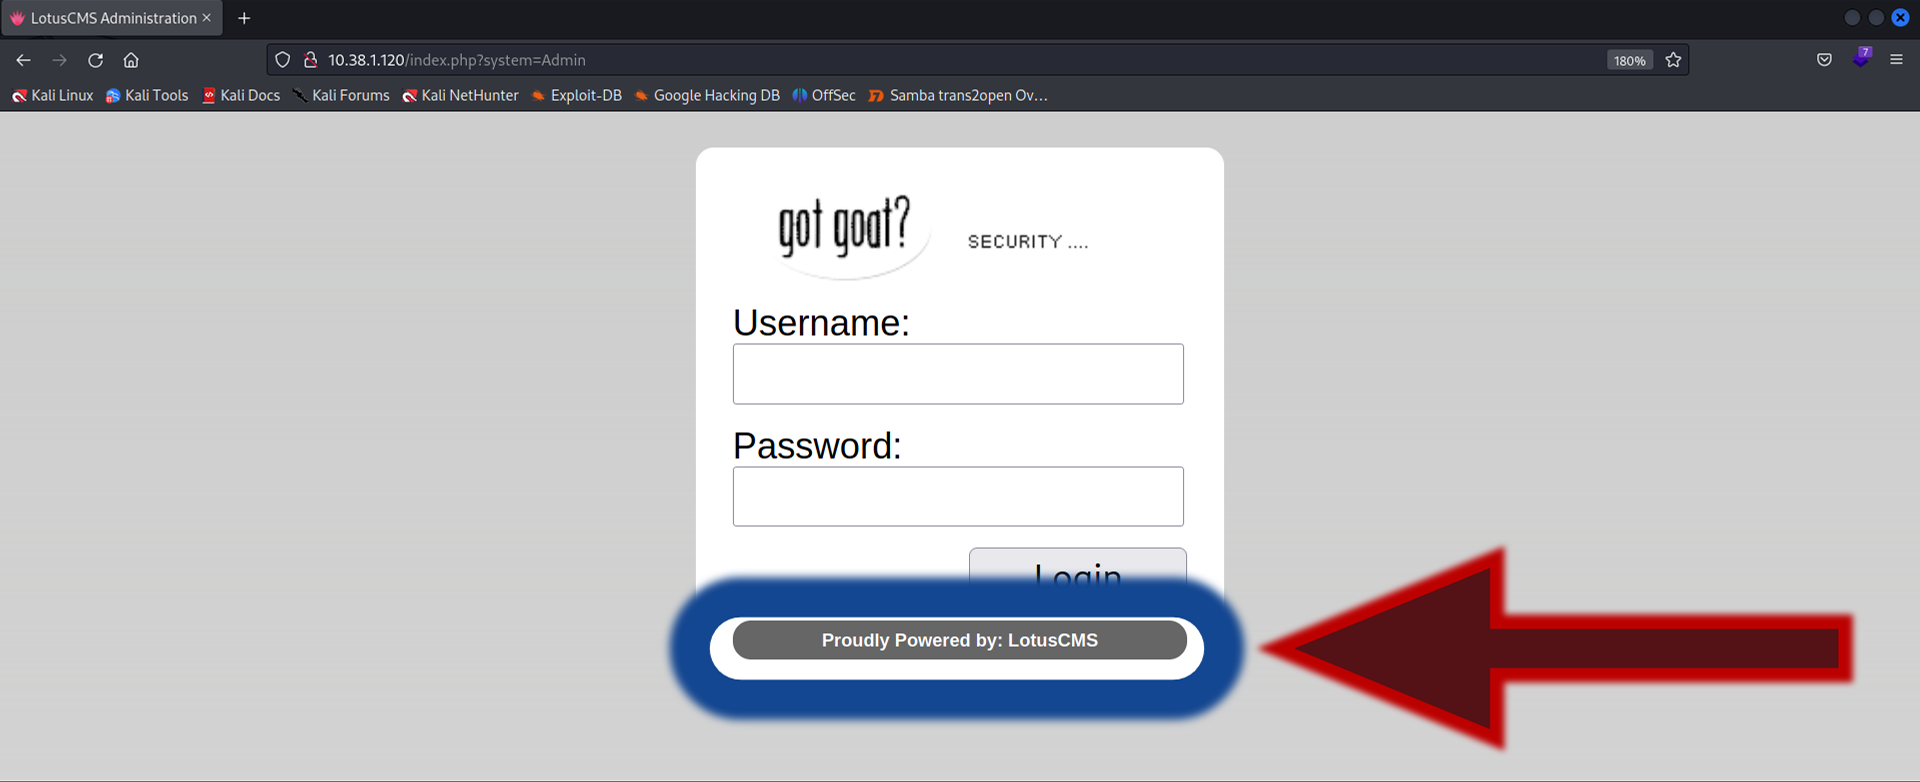Select the LotusCMS Administration tab

pos(112,18)
